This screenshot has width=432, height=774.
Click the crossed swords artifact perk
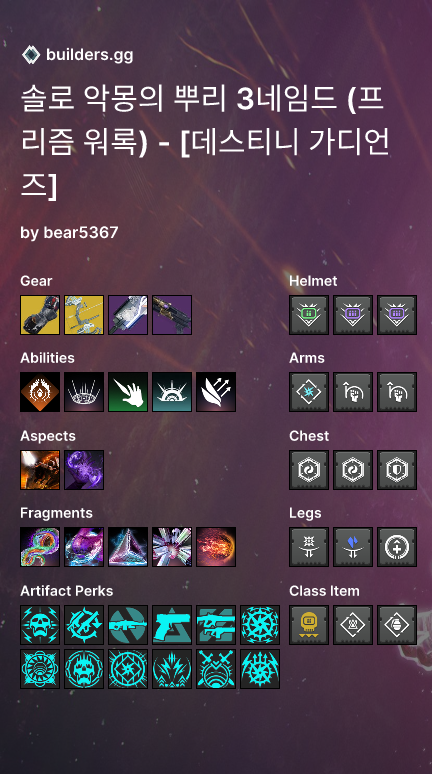click(x=216, y=669)
